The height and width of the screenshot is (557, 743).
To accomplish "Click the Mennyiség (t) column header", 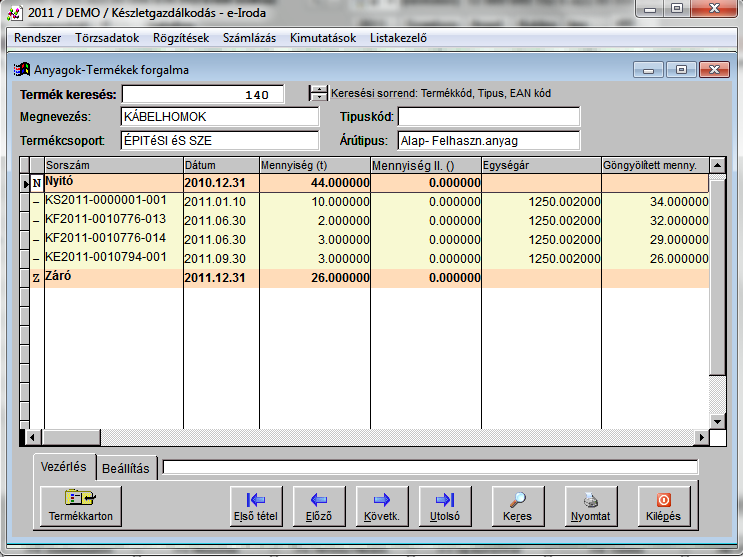I will (314, 165).
